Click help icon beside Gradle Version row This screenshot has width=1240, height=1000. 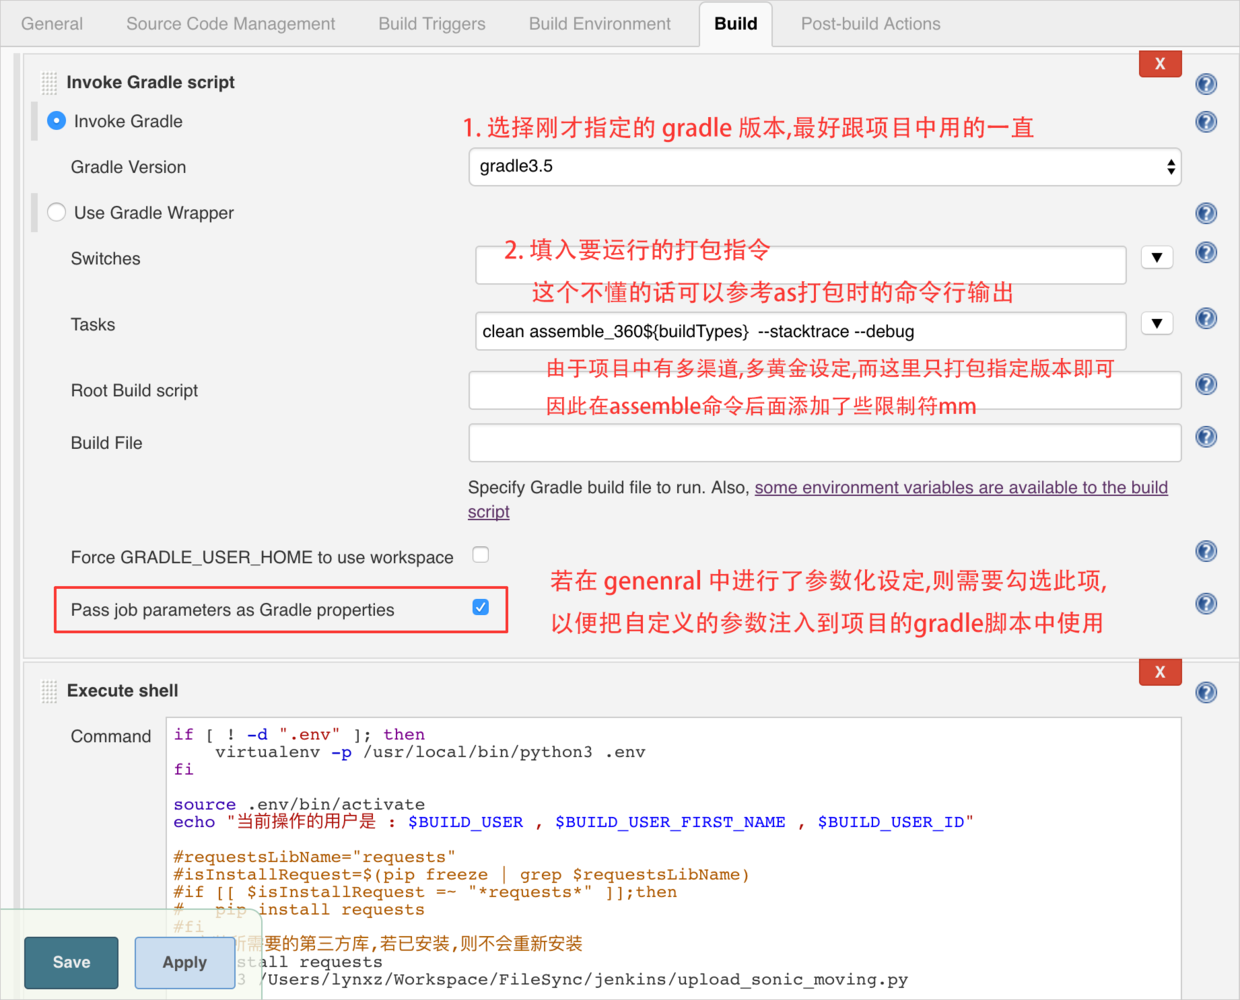pyautogui.click(x=1206, y=122)
